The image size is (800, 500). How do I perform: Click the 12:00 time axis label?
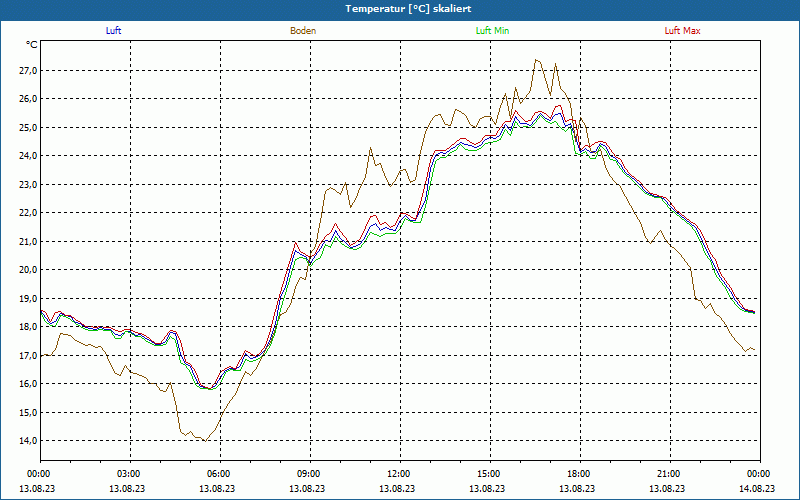pos(398,474)
